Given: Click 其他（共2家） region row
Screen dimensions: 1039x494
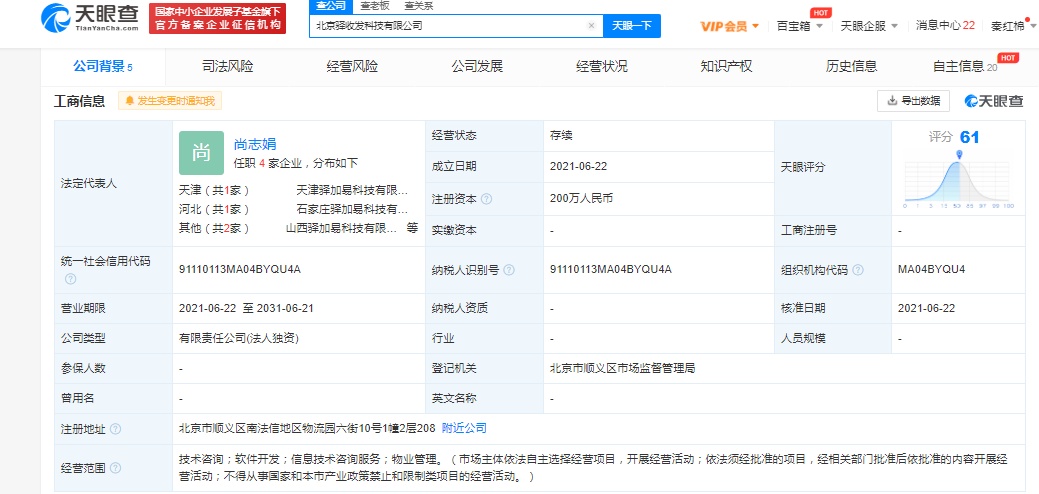Looking at the screenshot, I should 214,228.
